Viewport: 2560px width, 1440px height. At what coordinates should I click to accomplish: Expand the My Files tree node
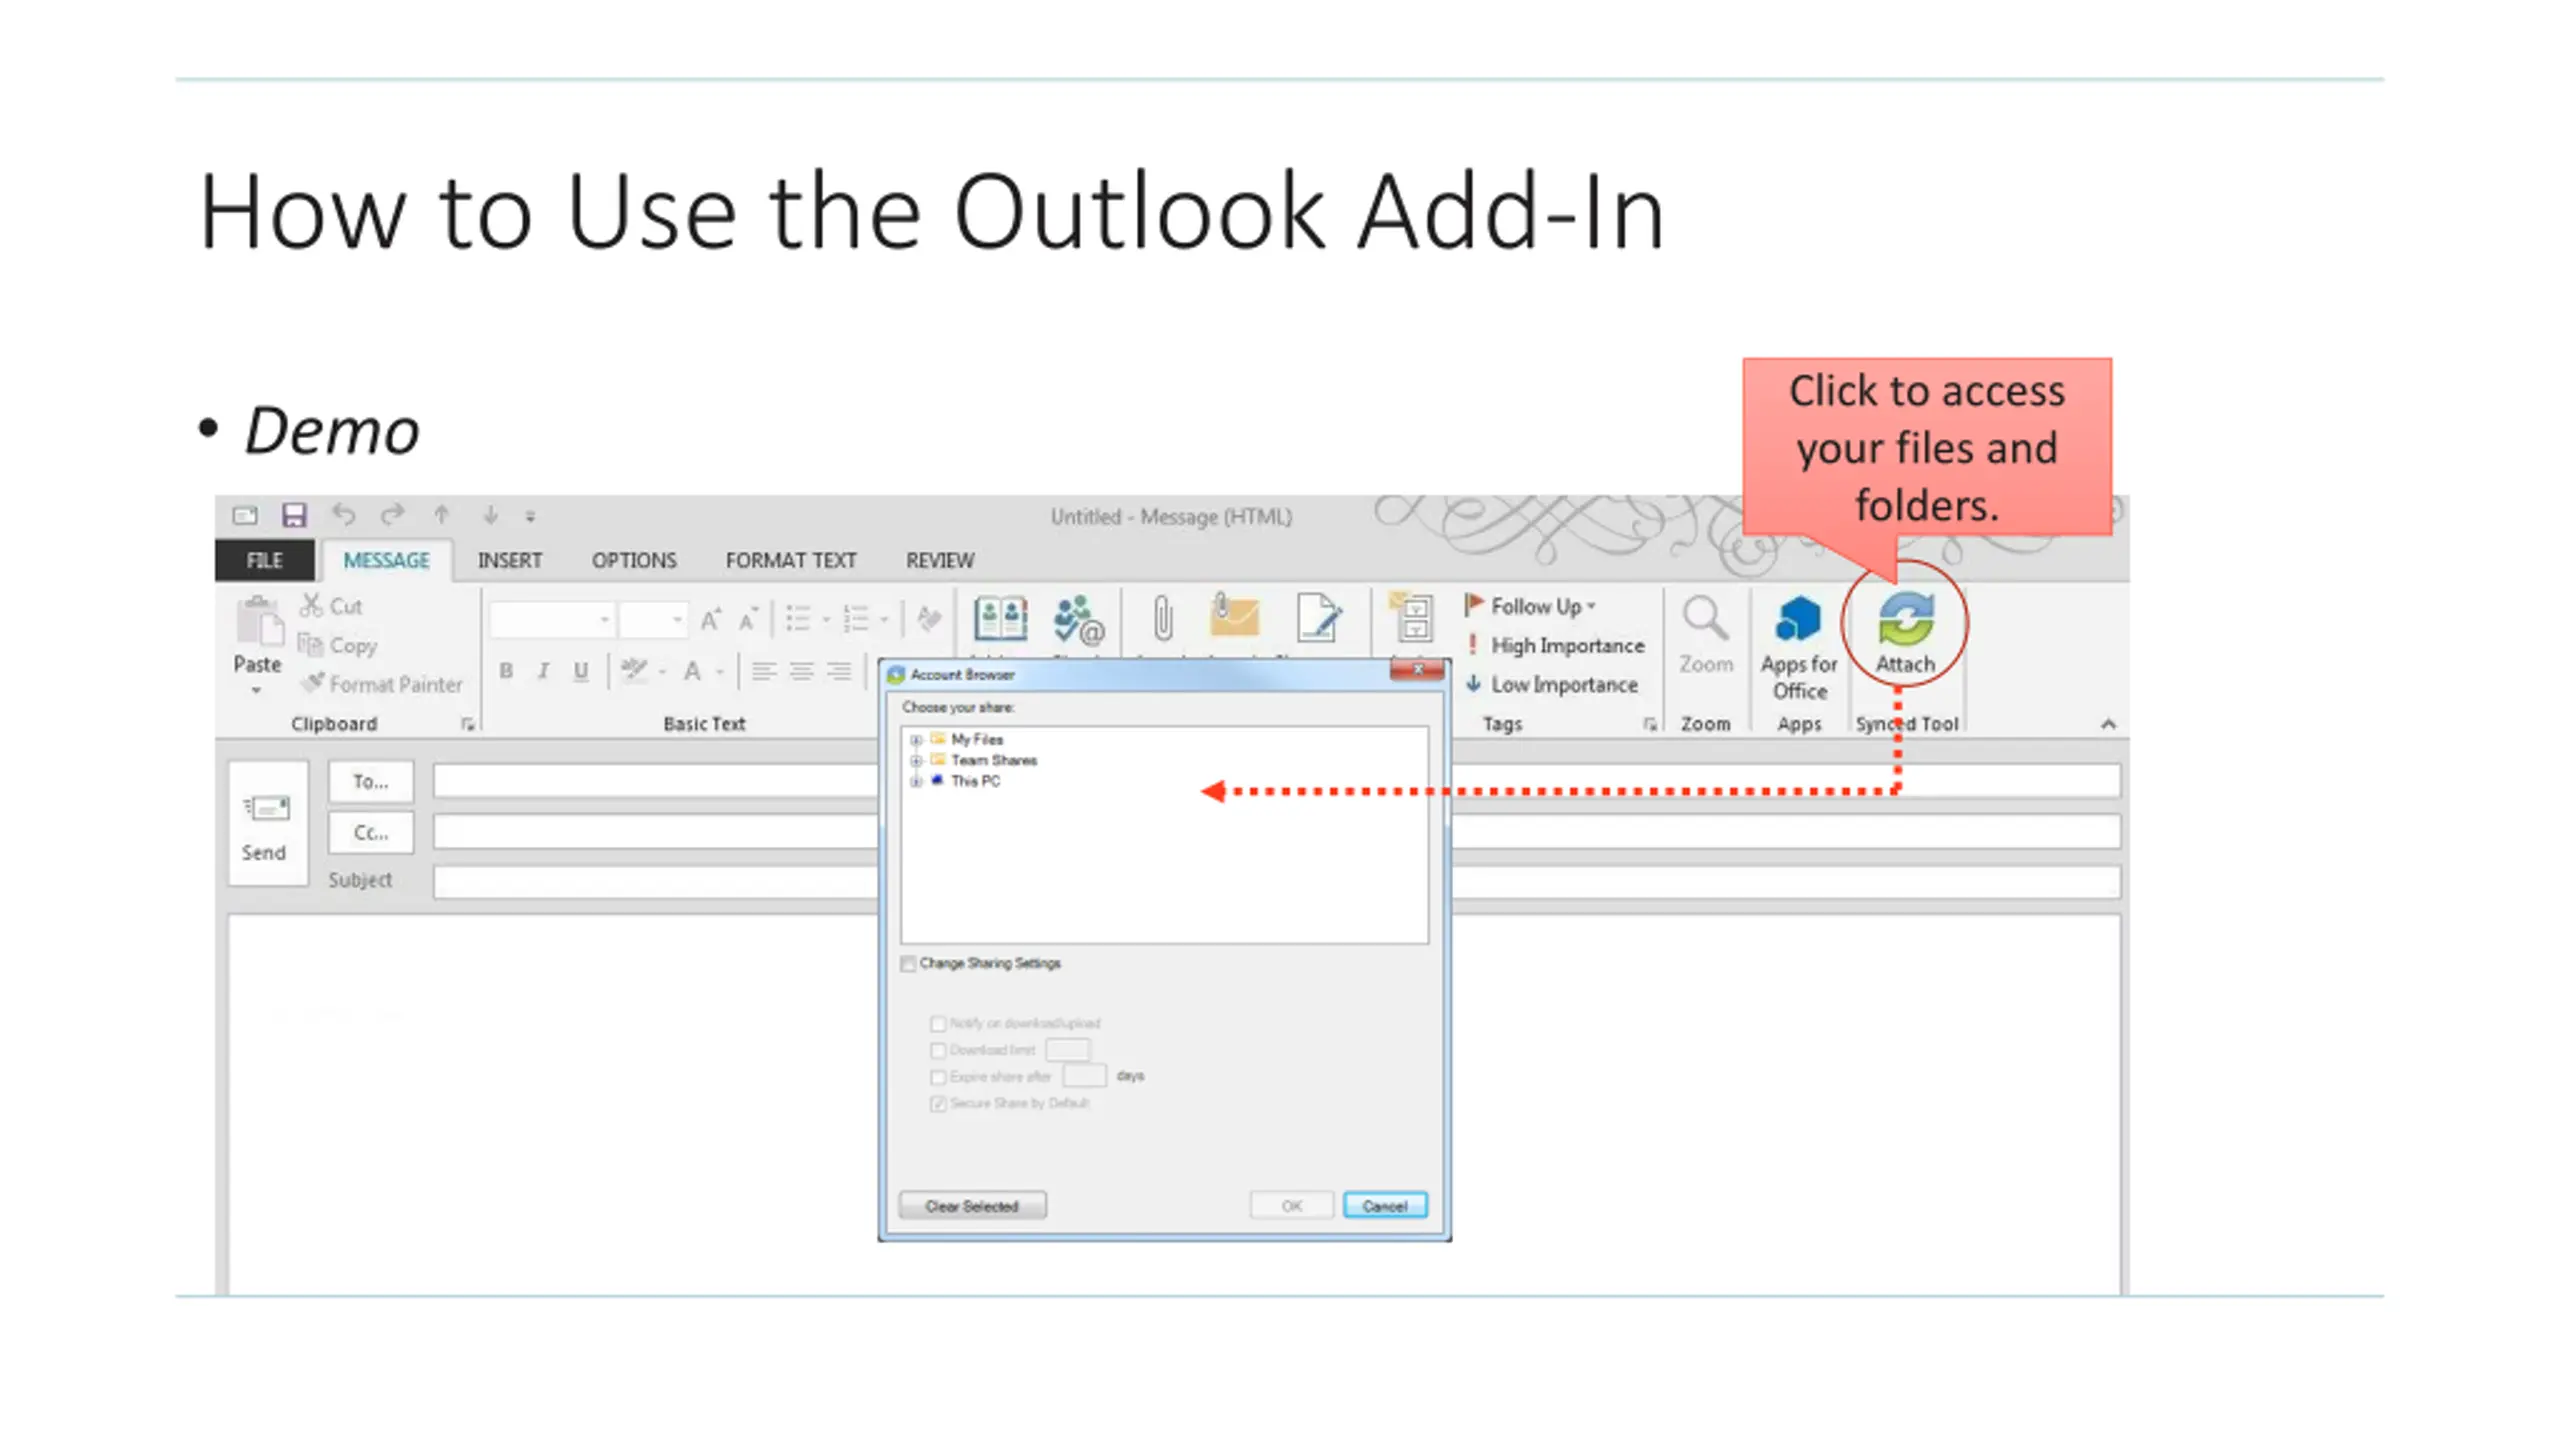pyautogui.click(x=915, y=740)
